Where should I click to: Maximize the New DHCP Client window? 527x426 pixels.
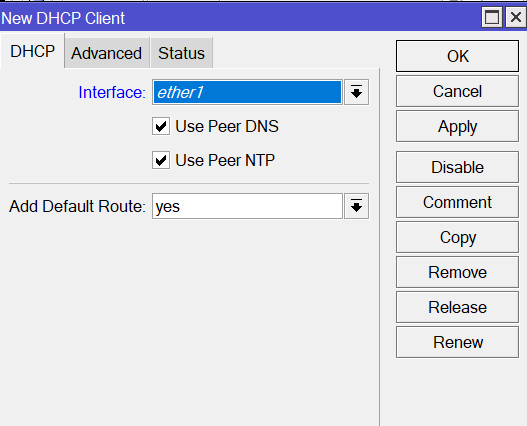click(492, 17)
